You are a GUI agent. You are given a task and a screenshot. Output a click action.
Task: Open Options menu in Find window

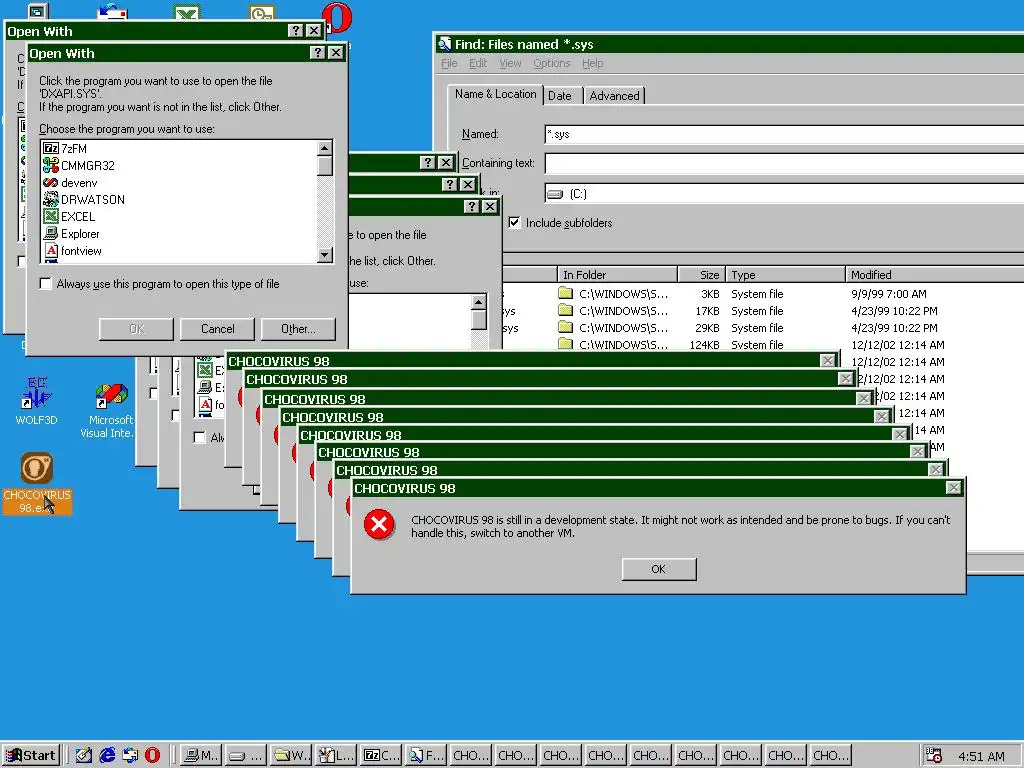click(552, 63)
